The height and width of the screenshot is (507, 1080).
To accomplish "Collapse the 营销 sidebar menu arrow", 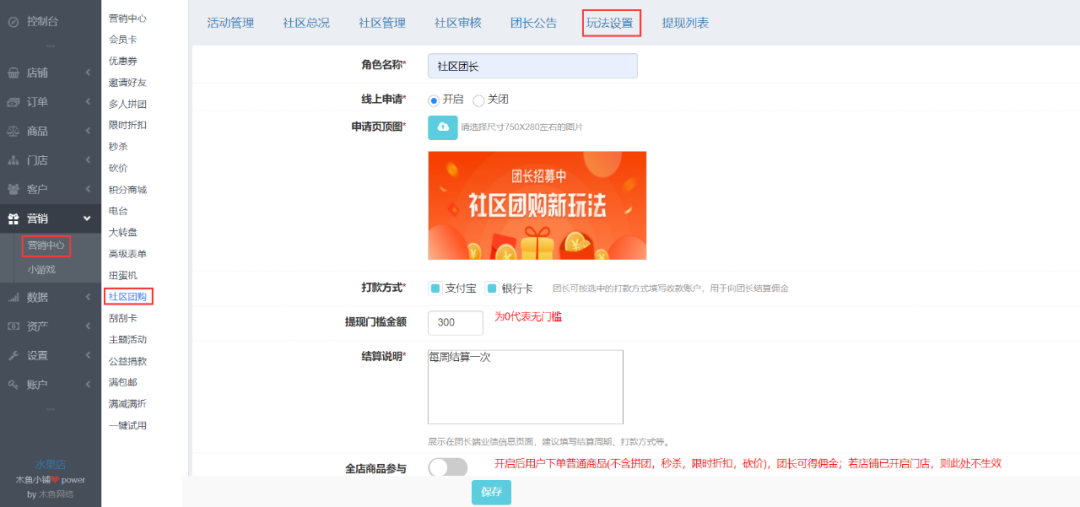I will 88,218.
